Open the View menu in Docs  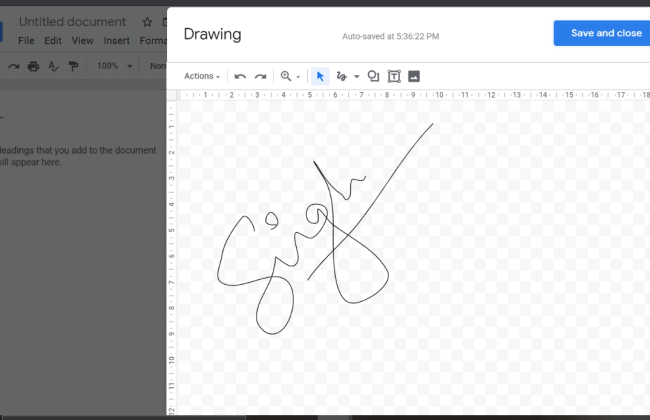(x=82, y=41)
